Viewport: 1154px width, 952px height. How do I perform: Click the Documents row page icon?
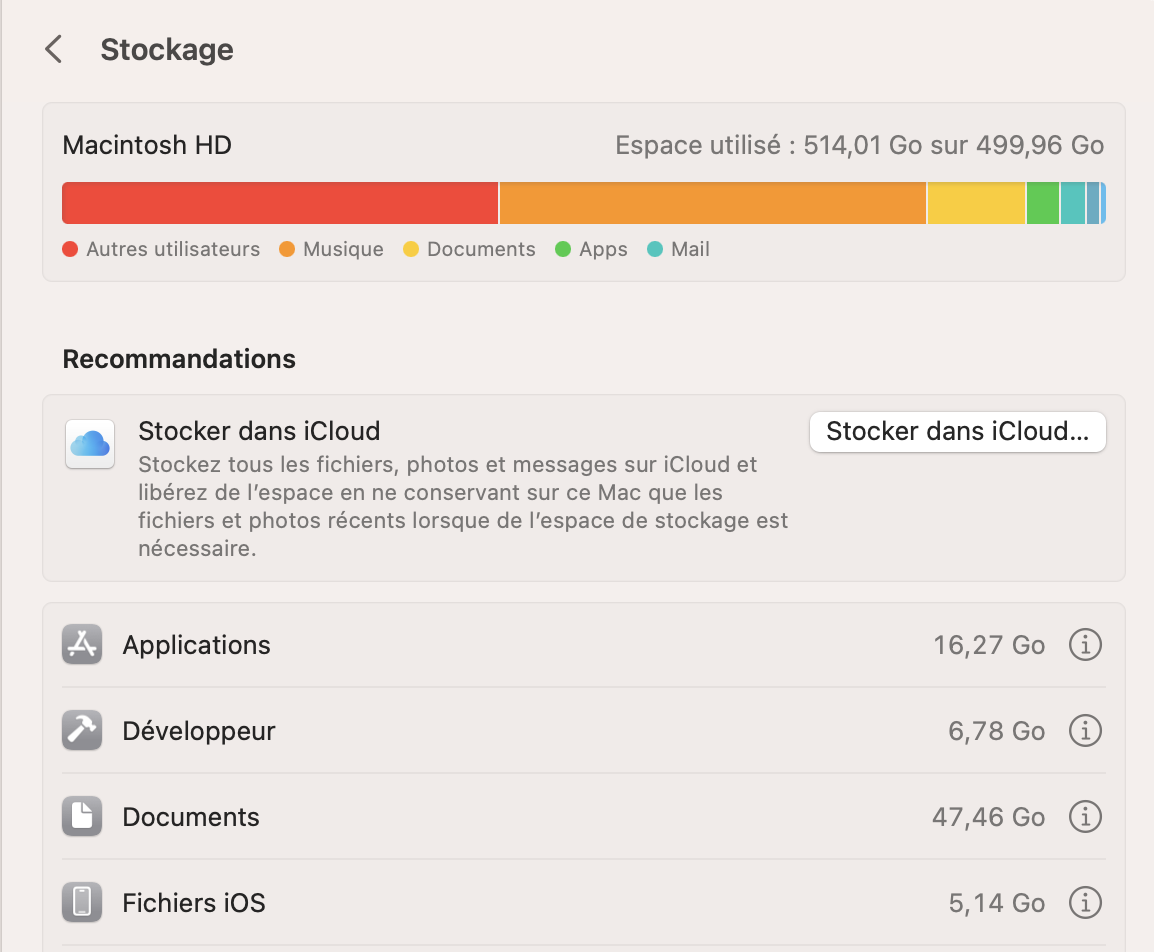(x=82, y=817)
